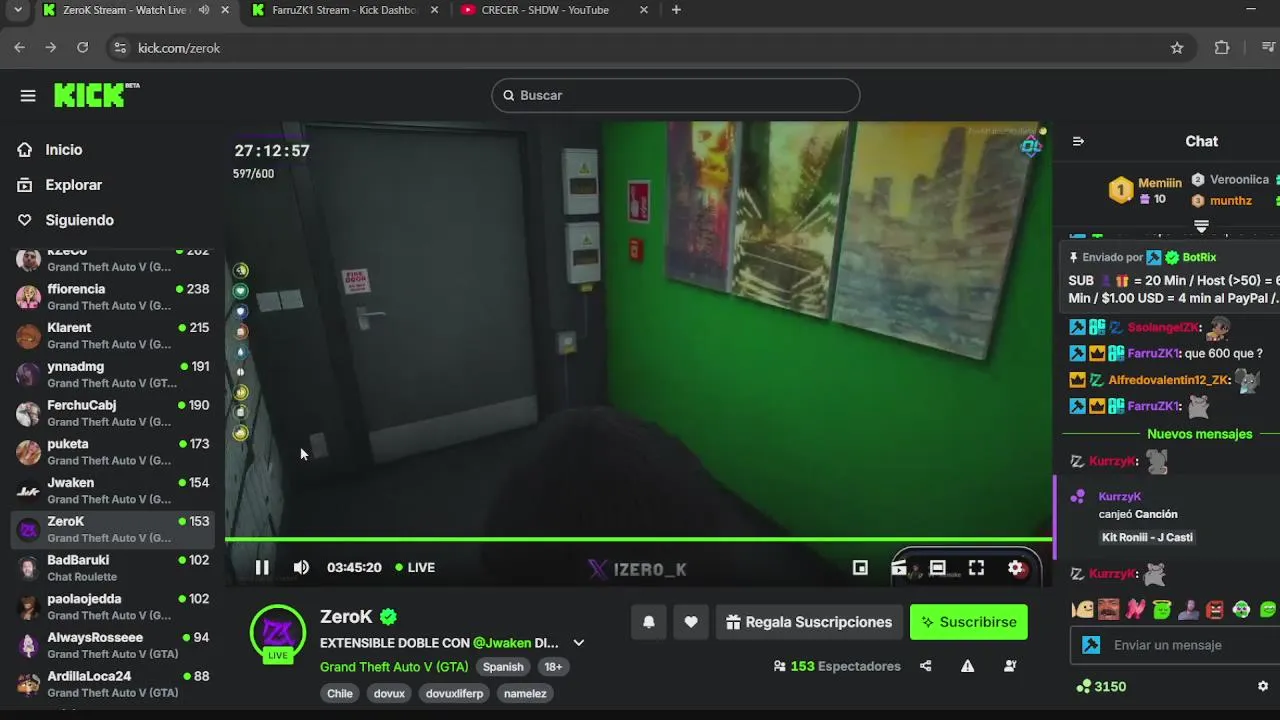Open a new browser tab

point(676,10)
